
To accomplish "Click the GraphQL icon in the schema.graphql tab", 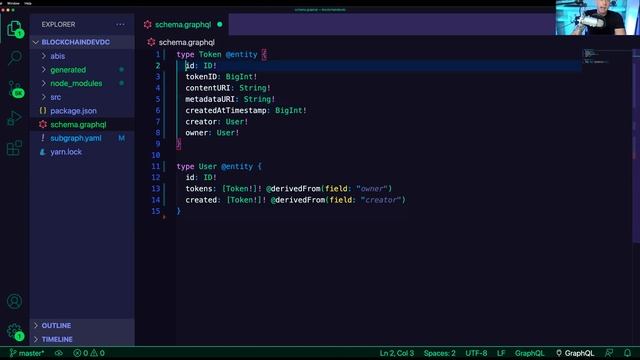I will (147, 24).
